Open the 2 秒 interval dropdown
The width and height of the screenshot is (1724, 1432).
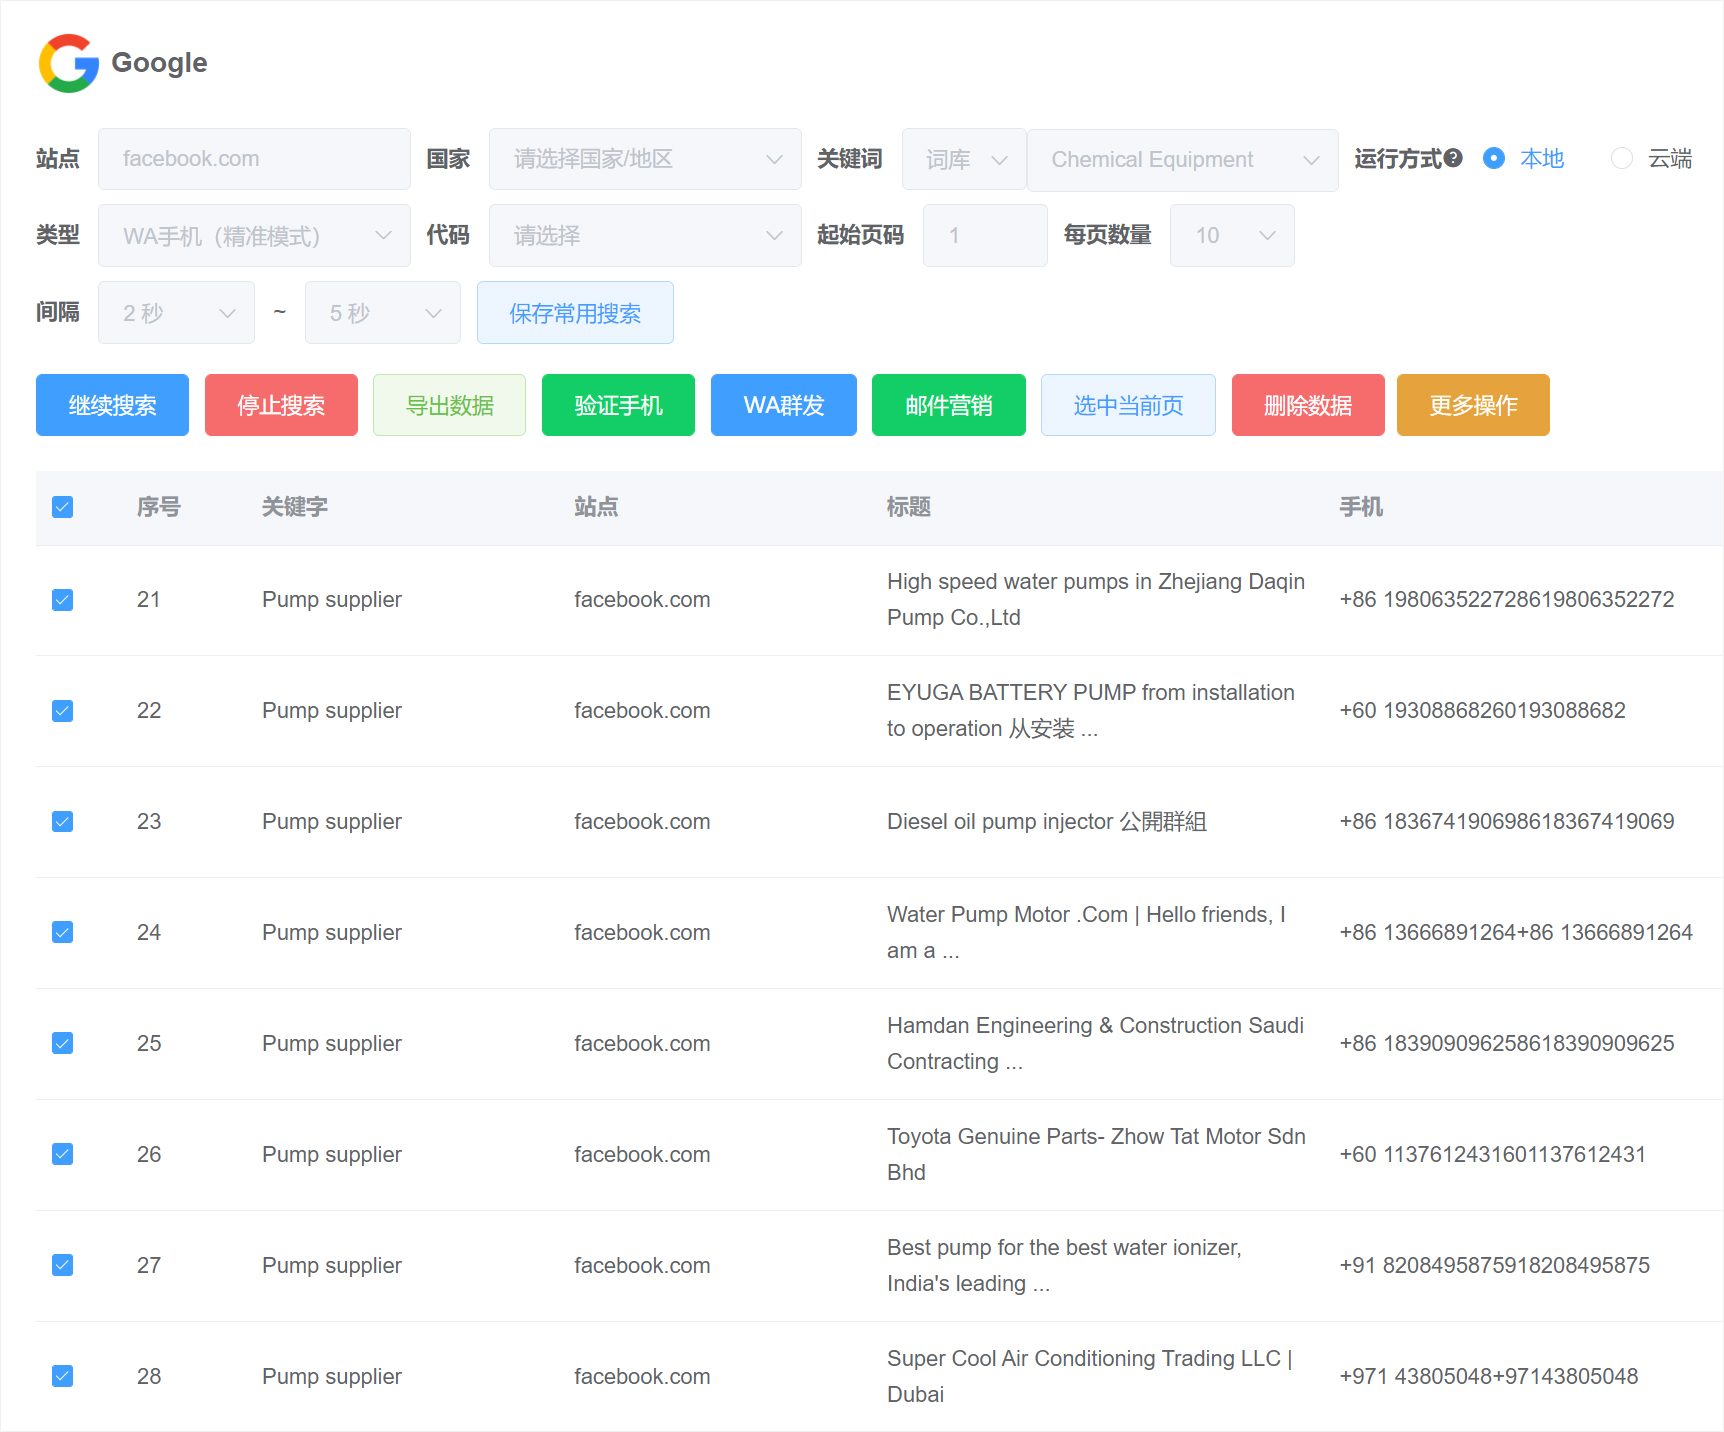tap(176, 313)
